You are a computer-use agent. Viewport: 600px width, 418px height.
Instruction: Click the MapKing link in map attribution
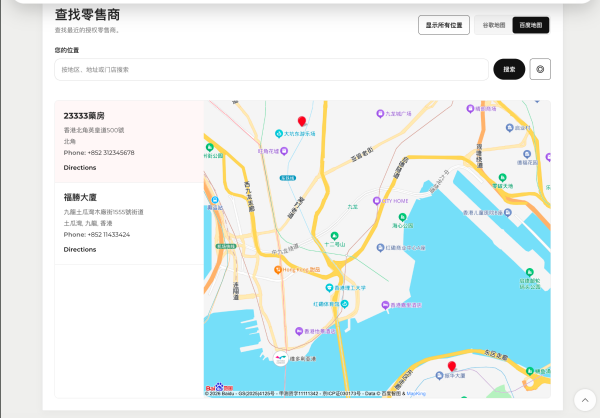416,394
